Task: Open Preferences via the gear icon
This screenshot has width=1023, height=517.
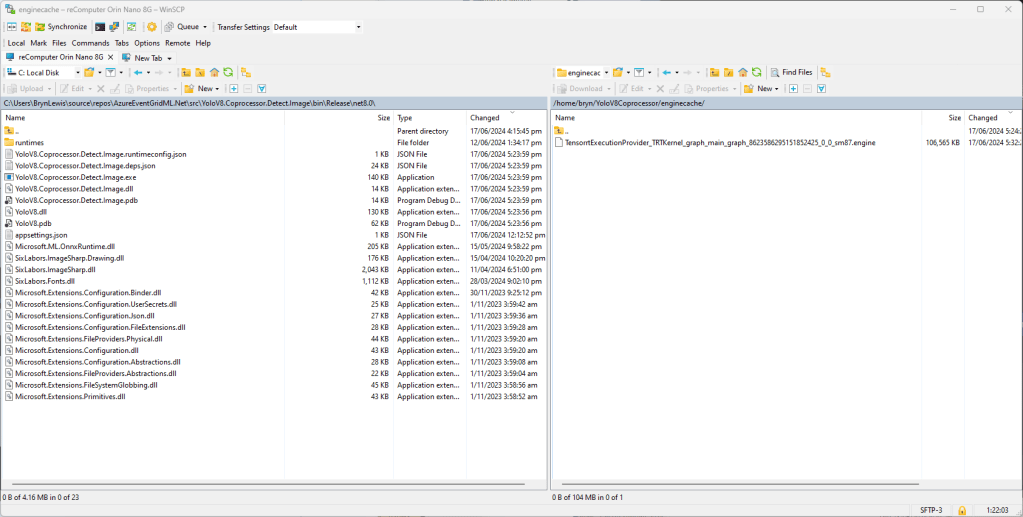Action: coord(152,27)
